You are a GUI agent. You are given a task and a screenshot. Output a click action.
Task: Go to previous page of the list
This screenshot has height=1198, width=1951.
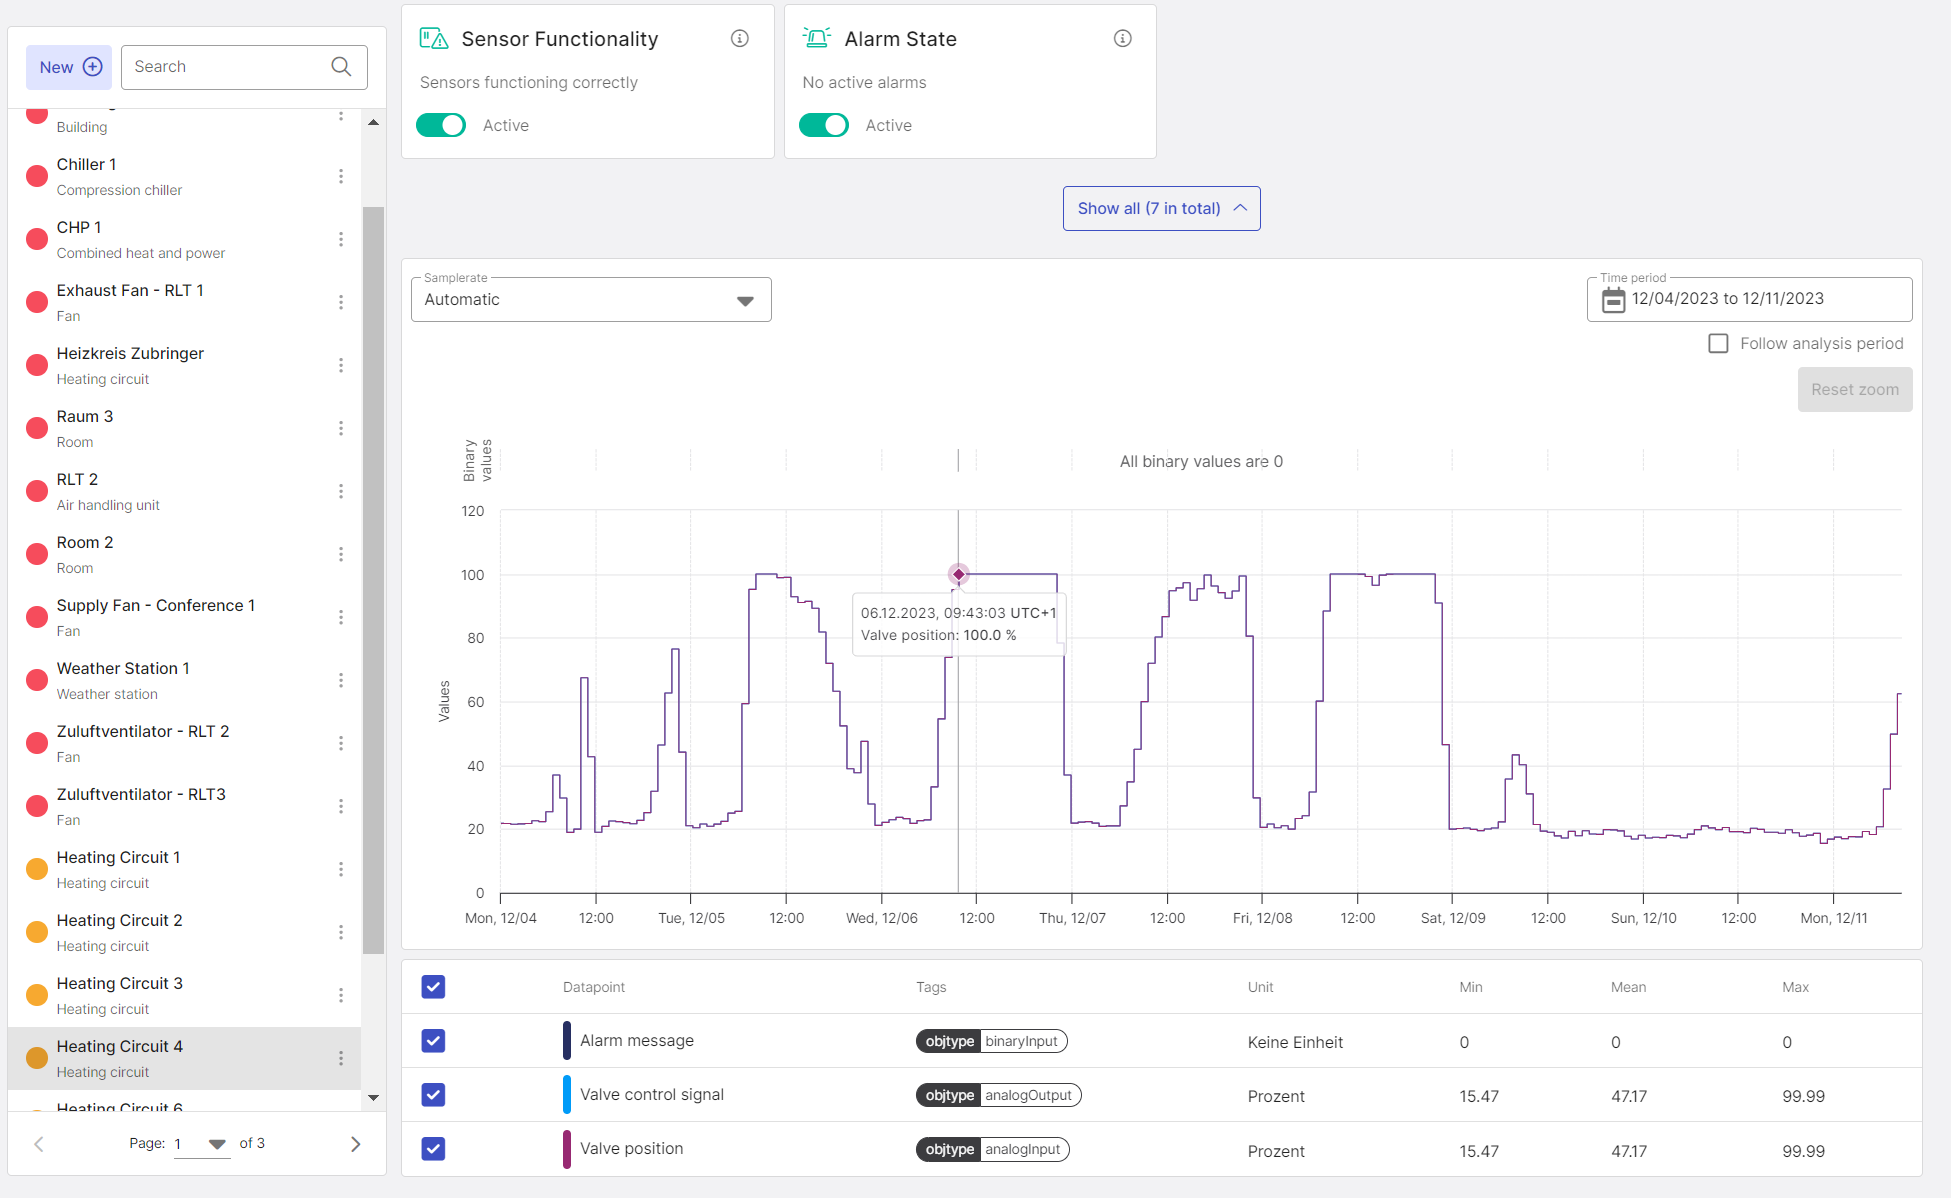[39, 1144]
